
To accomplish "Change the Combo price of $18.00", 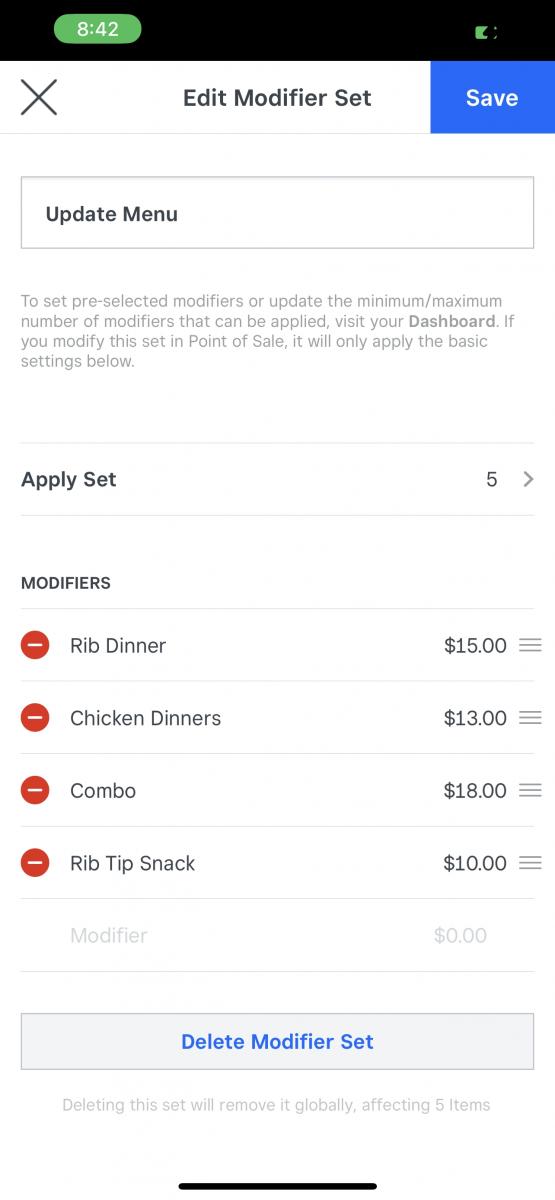I will [x=475, y=790].
